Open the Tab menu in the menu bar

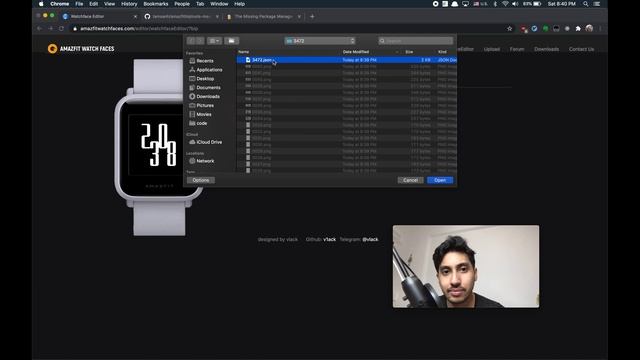click(200, 4)
